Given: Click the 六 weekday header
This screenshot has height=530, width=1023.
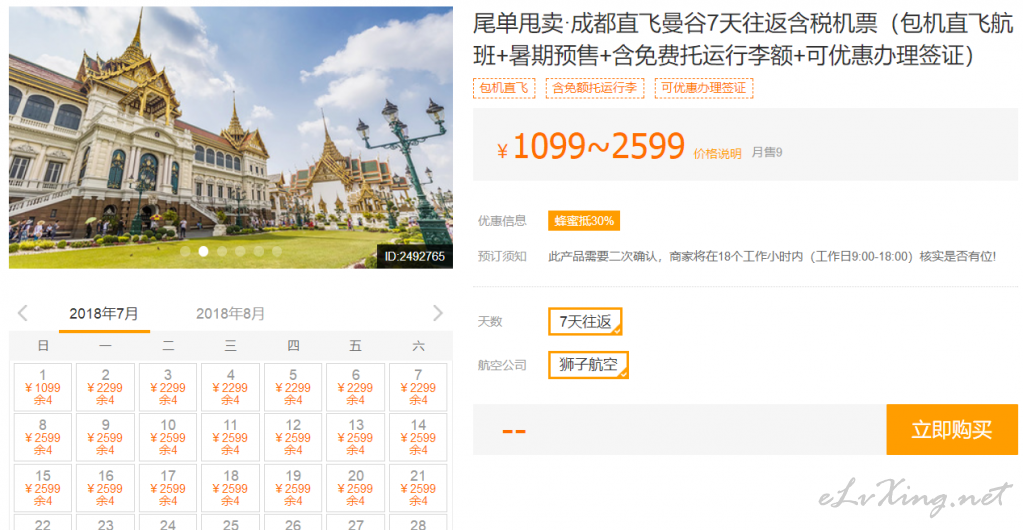Looking at the screenshot, I should (x=418, y=346).
